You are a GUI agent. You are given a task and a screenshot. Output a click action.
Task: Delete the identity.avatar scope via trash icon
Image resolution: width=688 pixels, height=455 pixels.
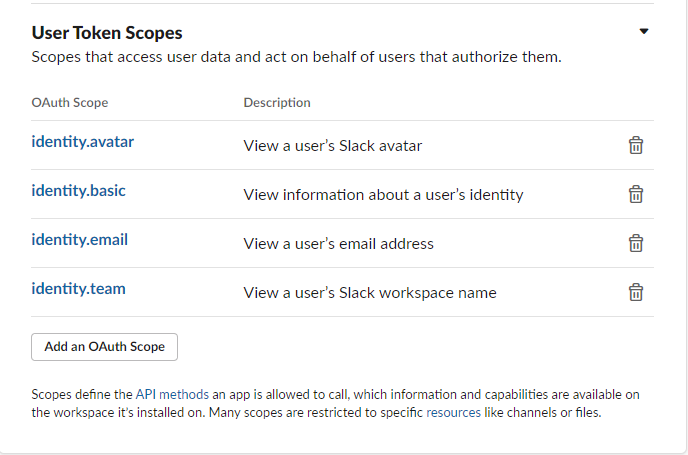(636, 145)
